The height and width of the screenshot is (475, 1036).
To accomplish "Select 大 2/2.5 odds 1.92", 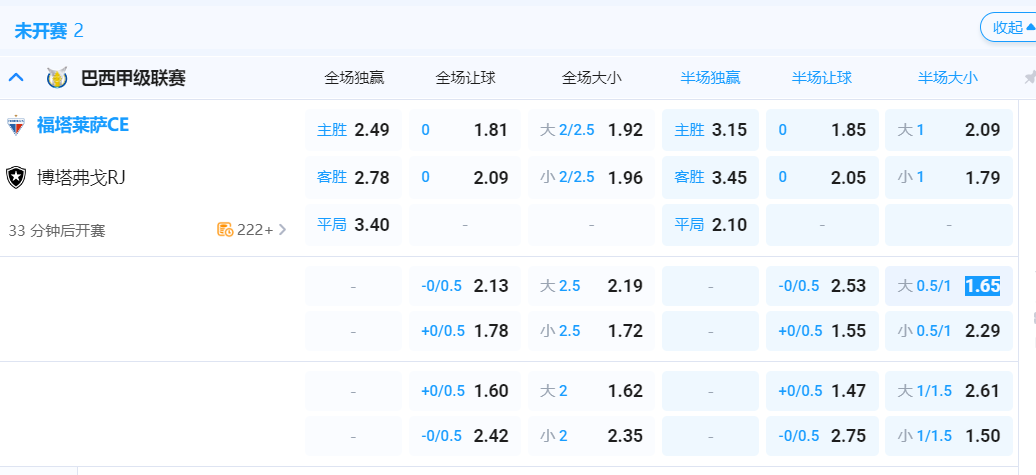I will pyautogui.click(x=590, y=130).
